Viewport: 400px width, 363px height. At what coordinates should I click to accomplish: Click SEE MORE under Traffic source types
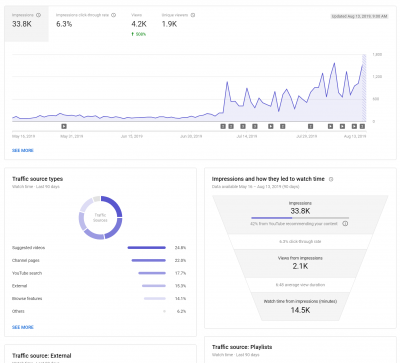tap(23, 327)
